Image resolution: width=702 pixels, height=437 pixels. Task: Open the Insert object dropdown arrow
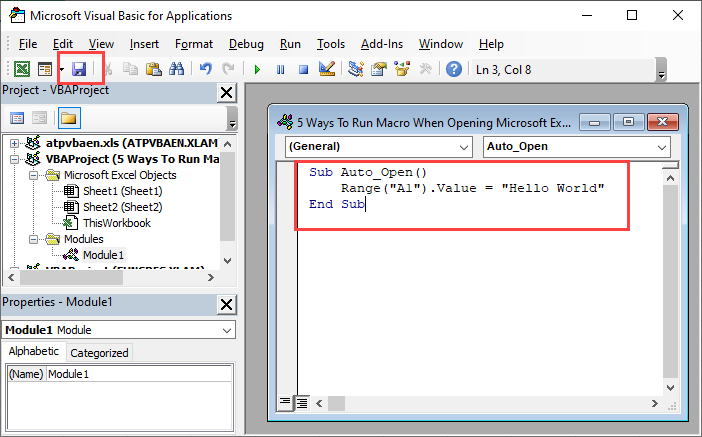pos(62,69)
